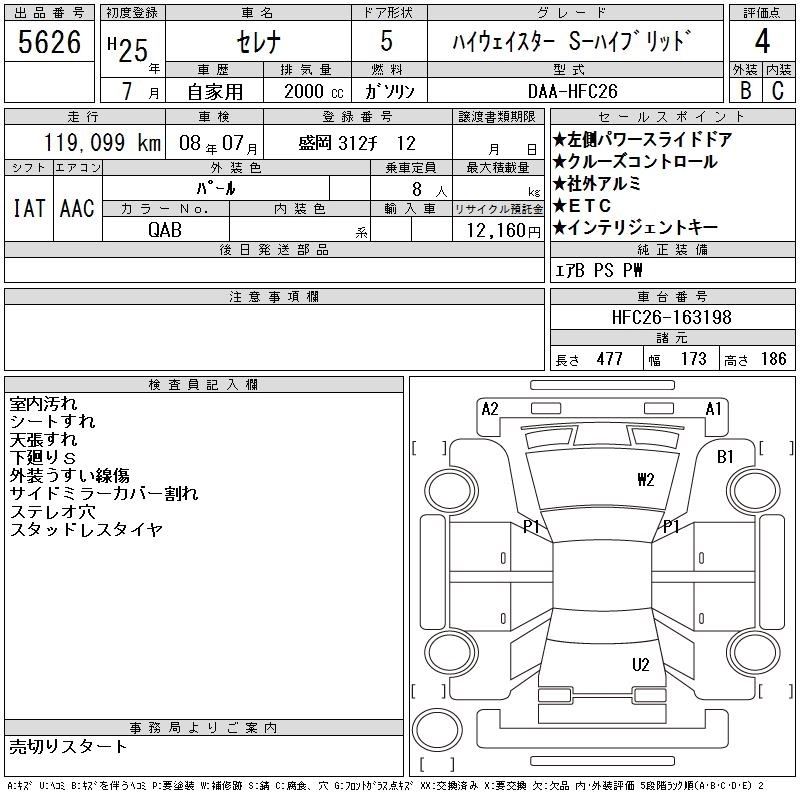
Task: Select registration number 盛岡 312チ 12
Action: tap(357, 143)
